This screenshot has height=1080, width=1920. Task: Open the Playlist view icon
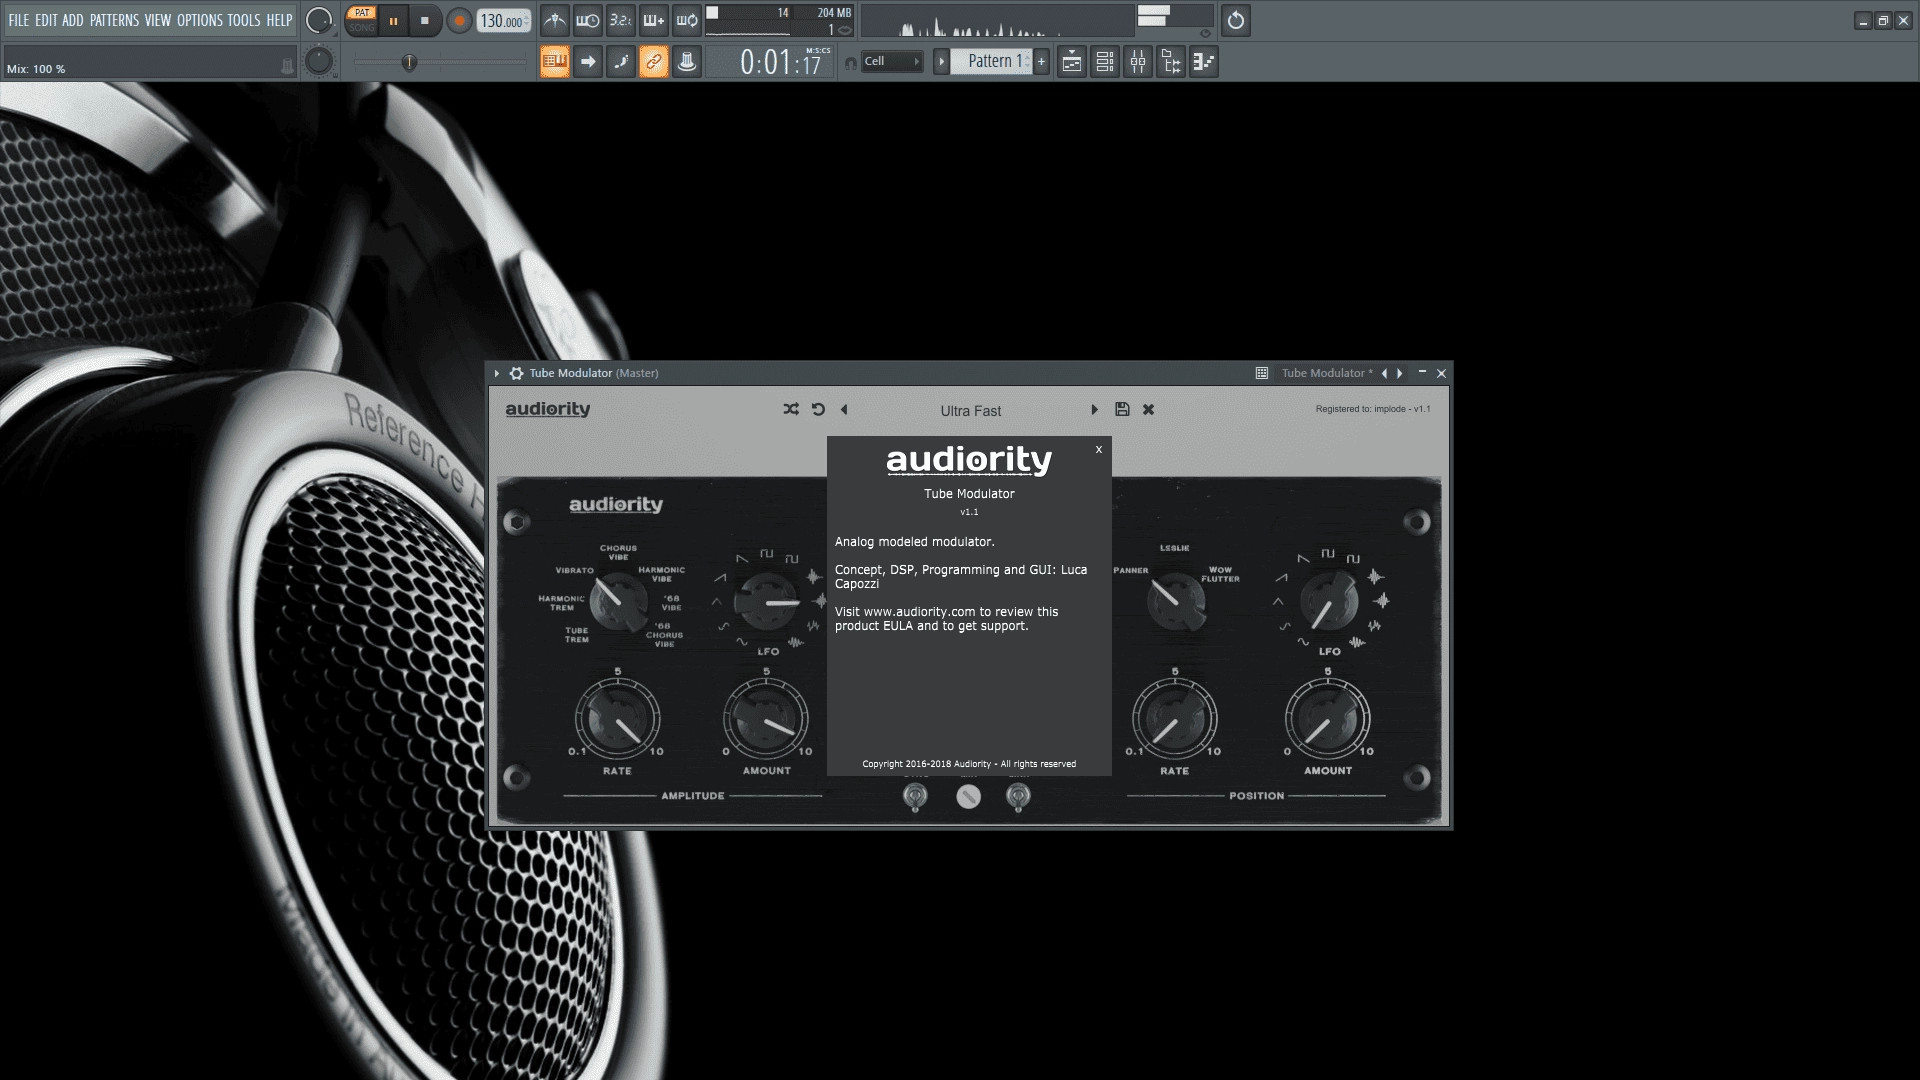(1071, 62)
